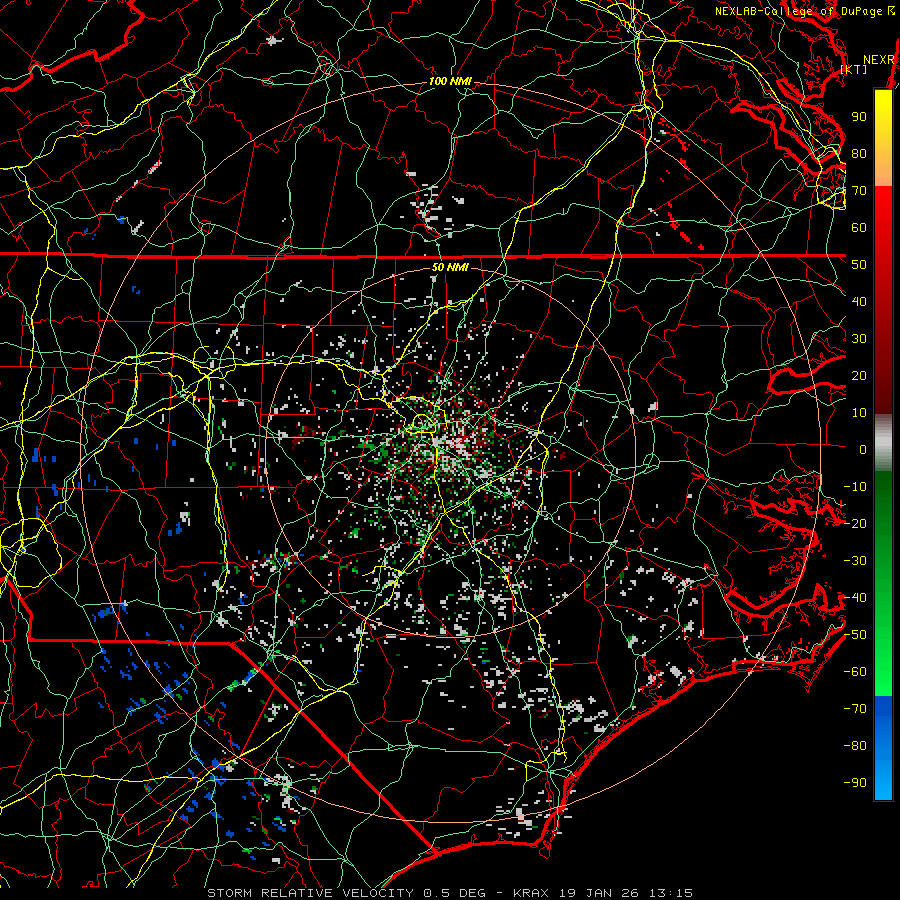Click the 0 value on the velocity scale

(863, 449)
